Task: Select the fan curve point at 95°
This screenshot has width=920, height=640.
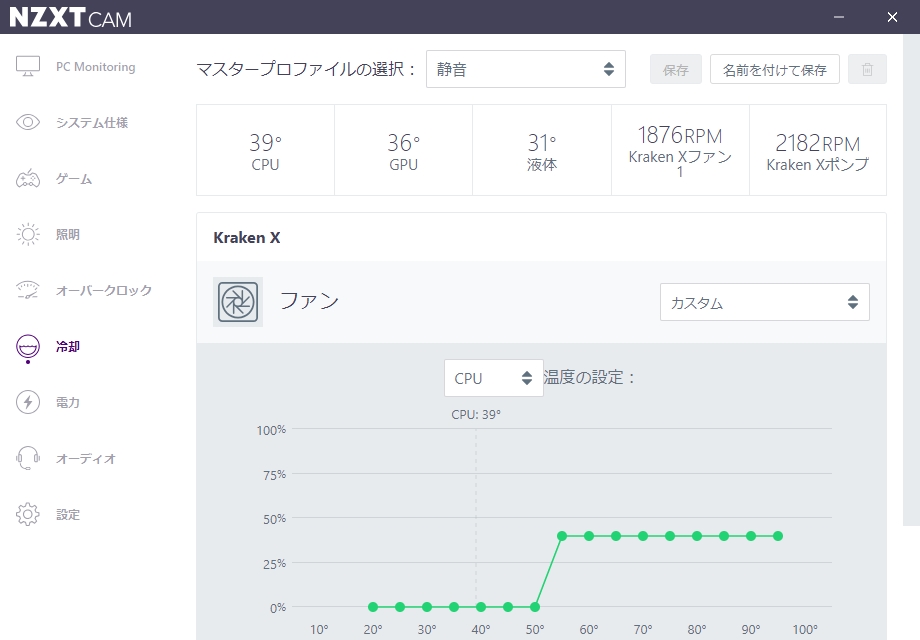Action: pos(777,536)
